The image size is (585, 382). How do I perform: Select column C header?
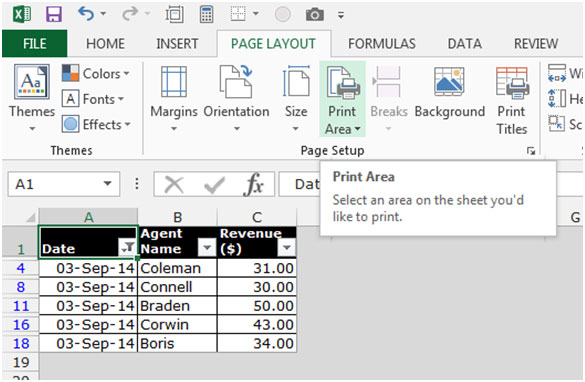click(x=257, y=217)
